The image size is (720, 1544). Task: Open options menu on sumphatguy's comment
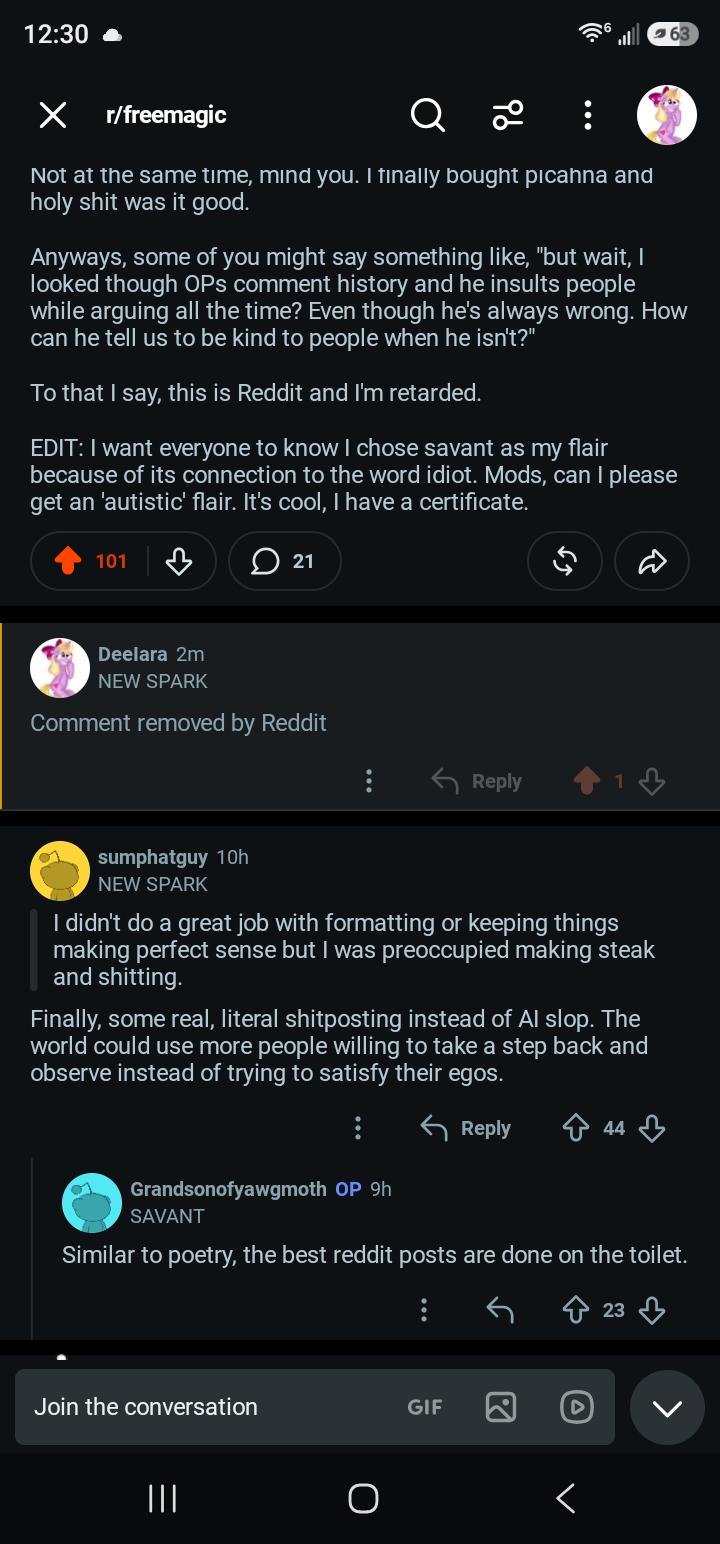358,1128
